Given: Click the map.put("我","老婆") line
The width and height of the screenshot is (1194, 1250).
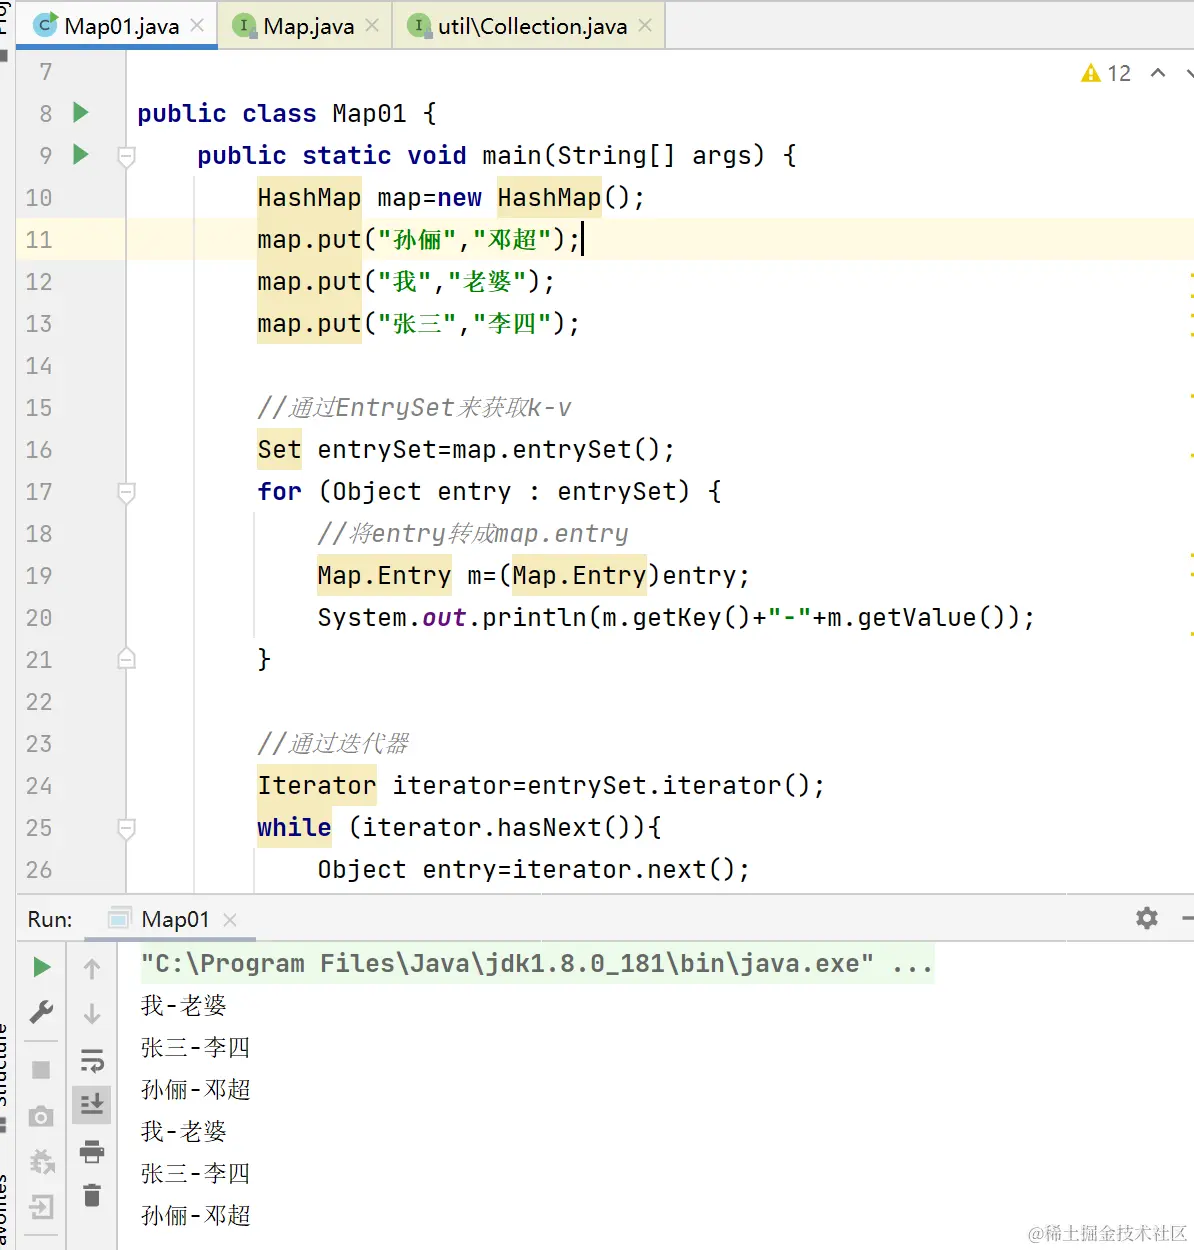Looking at the screenshot, I should 406,282.
